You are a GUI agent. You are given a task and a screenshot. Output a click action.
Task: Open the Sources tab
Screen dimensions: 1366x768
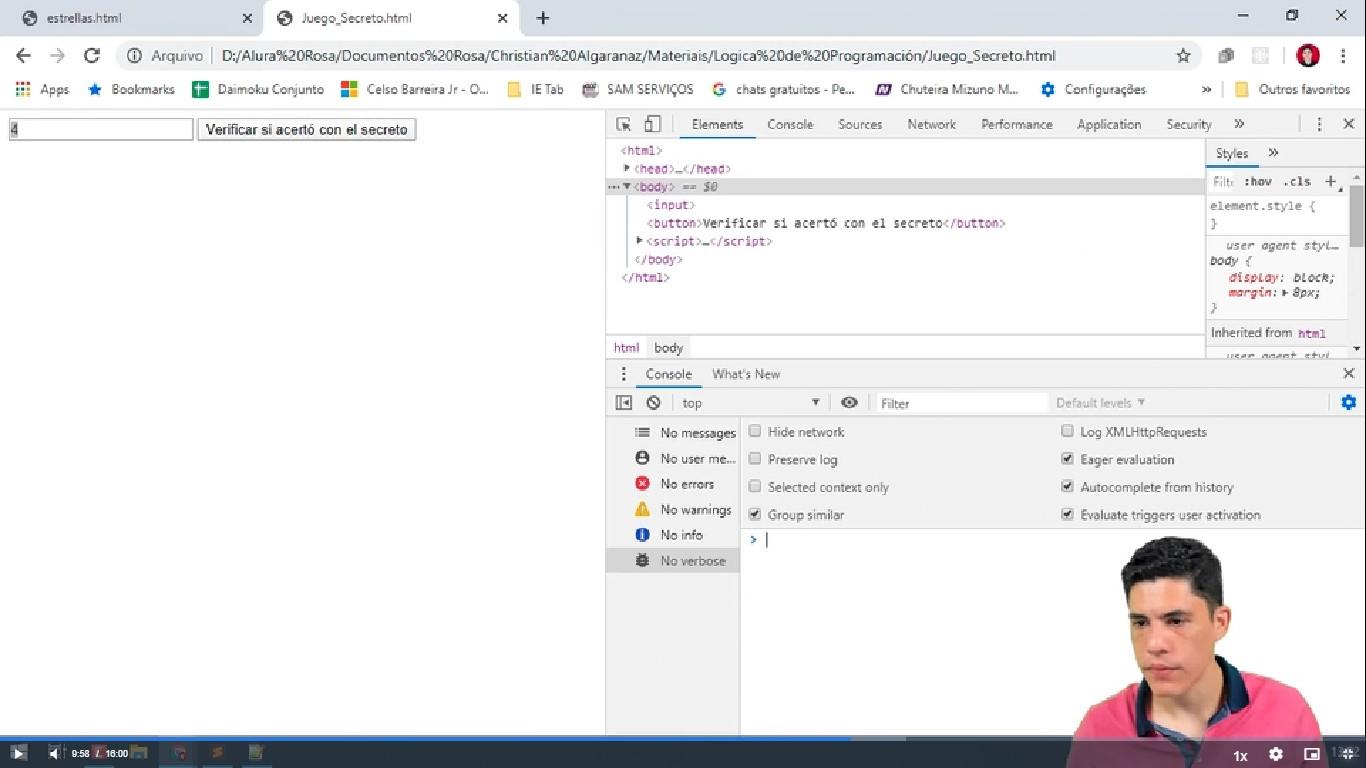(x=860, y=124)
